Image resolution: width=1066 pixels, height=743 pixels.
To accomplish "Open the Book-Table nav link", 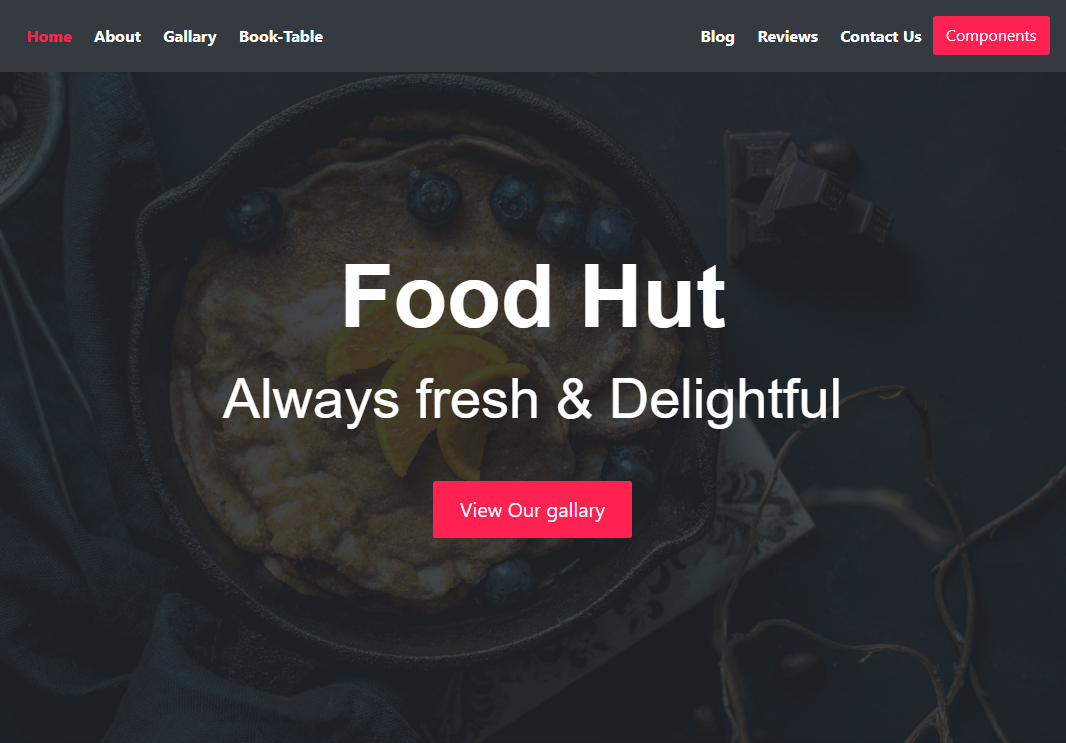I will (281, 37).
